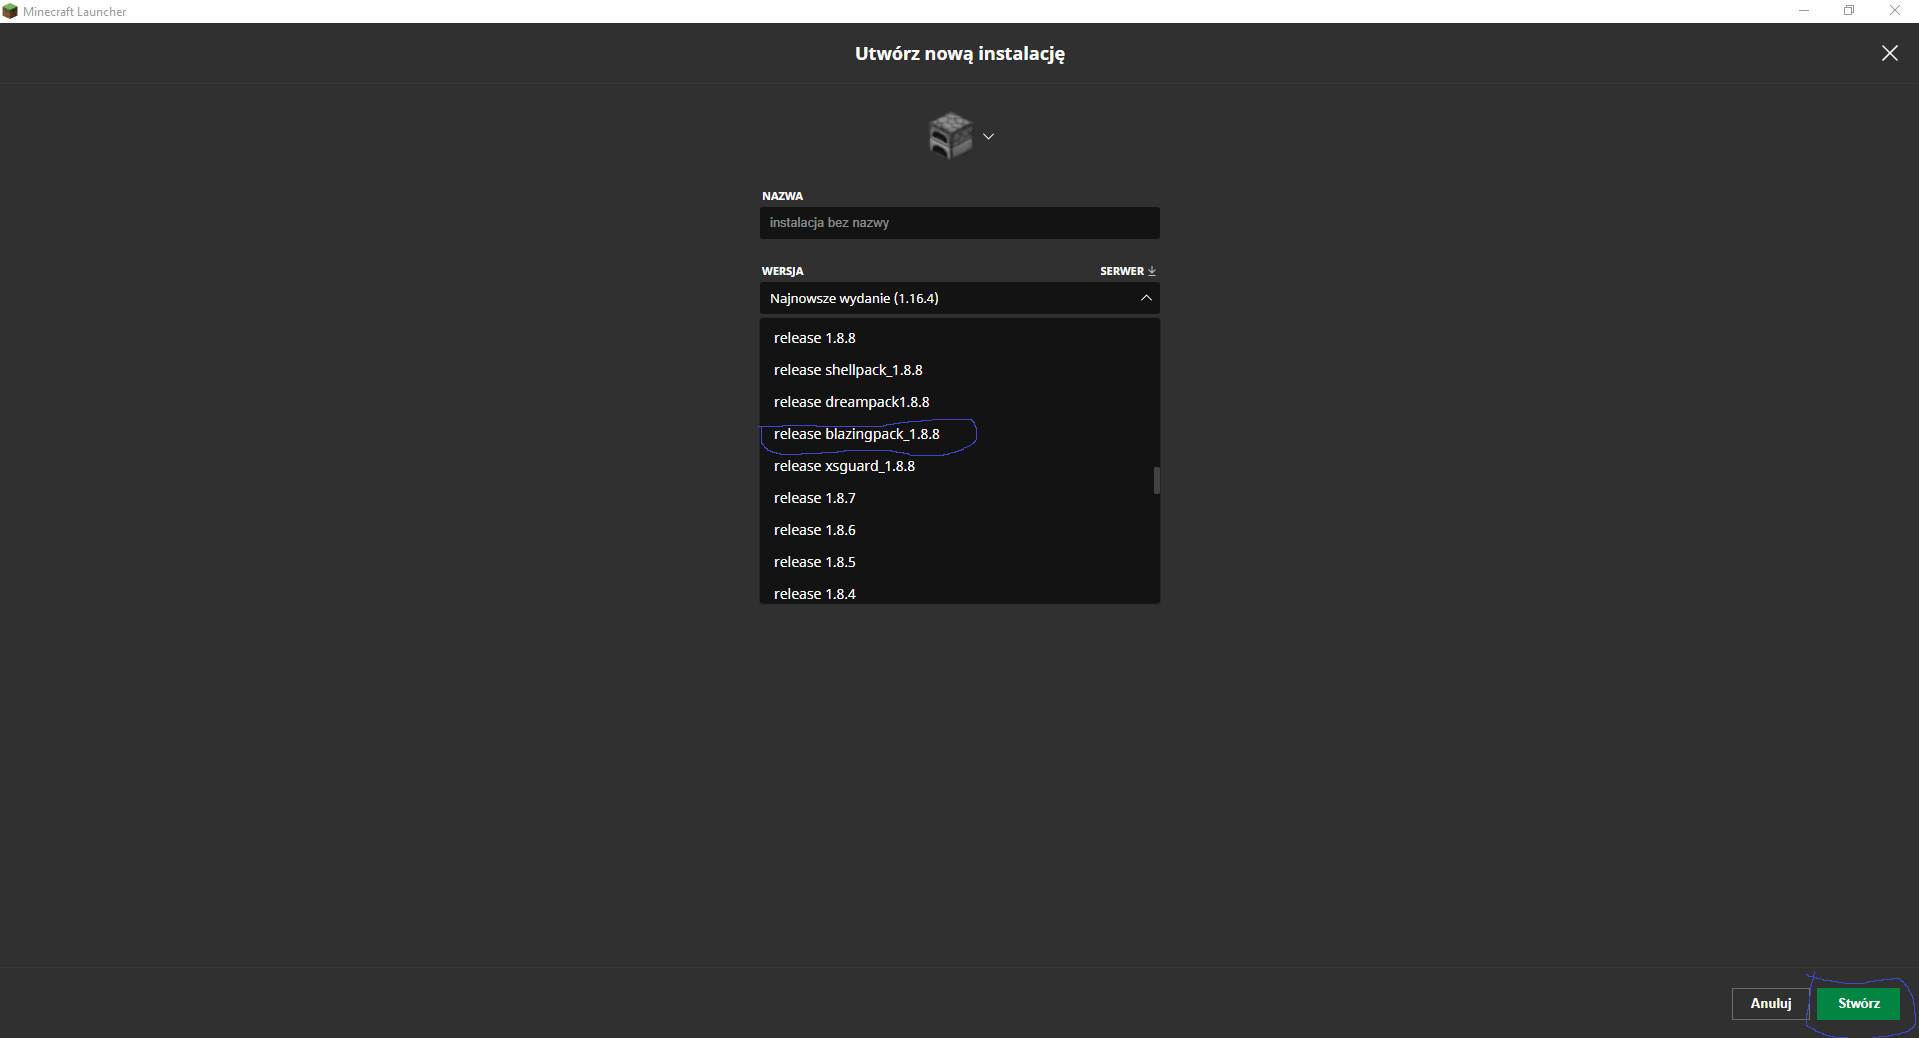This screenshot has height=1038, width=1919.
Task: Click the version list scrollbar thumb
Action: pyautogui.click(x=1156, y=480)
